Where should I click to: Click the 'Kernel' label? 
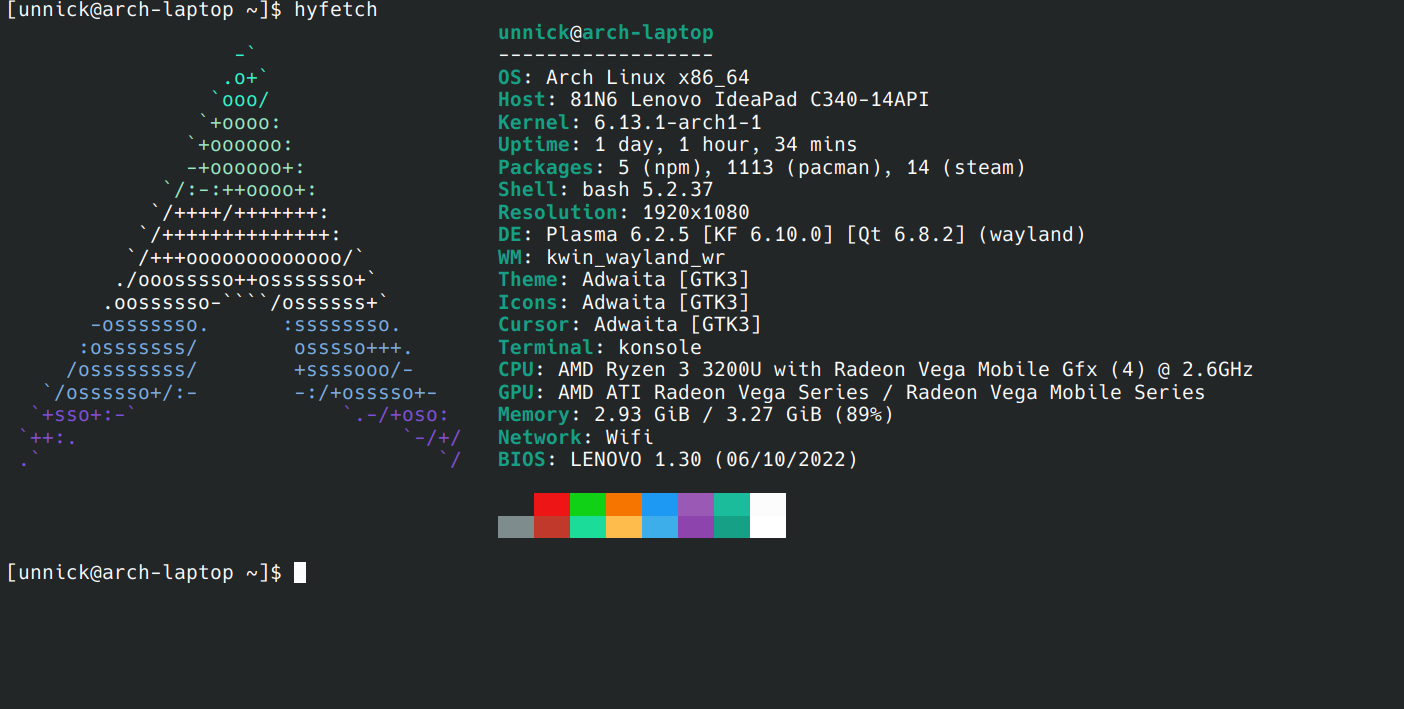pyautogui.click(x=534, y=123)
